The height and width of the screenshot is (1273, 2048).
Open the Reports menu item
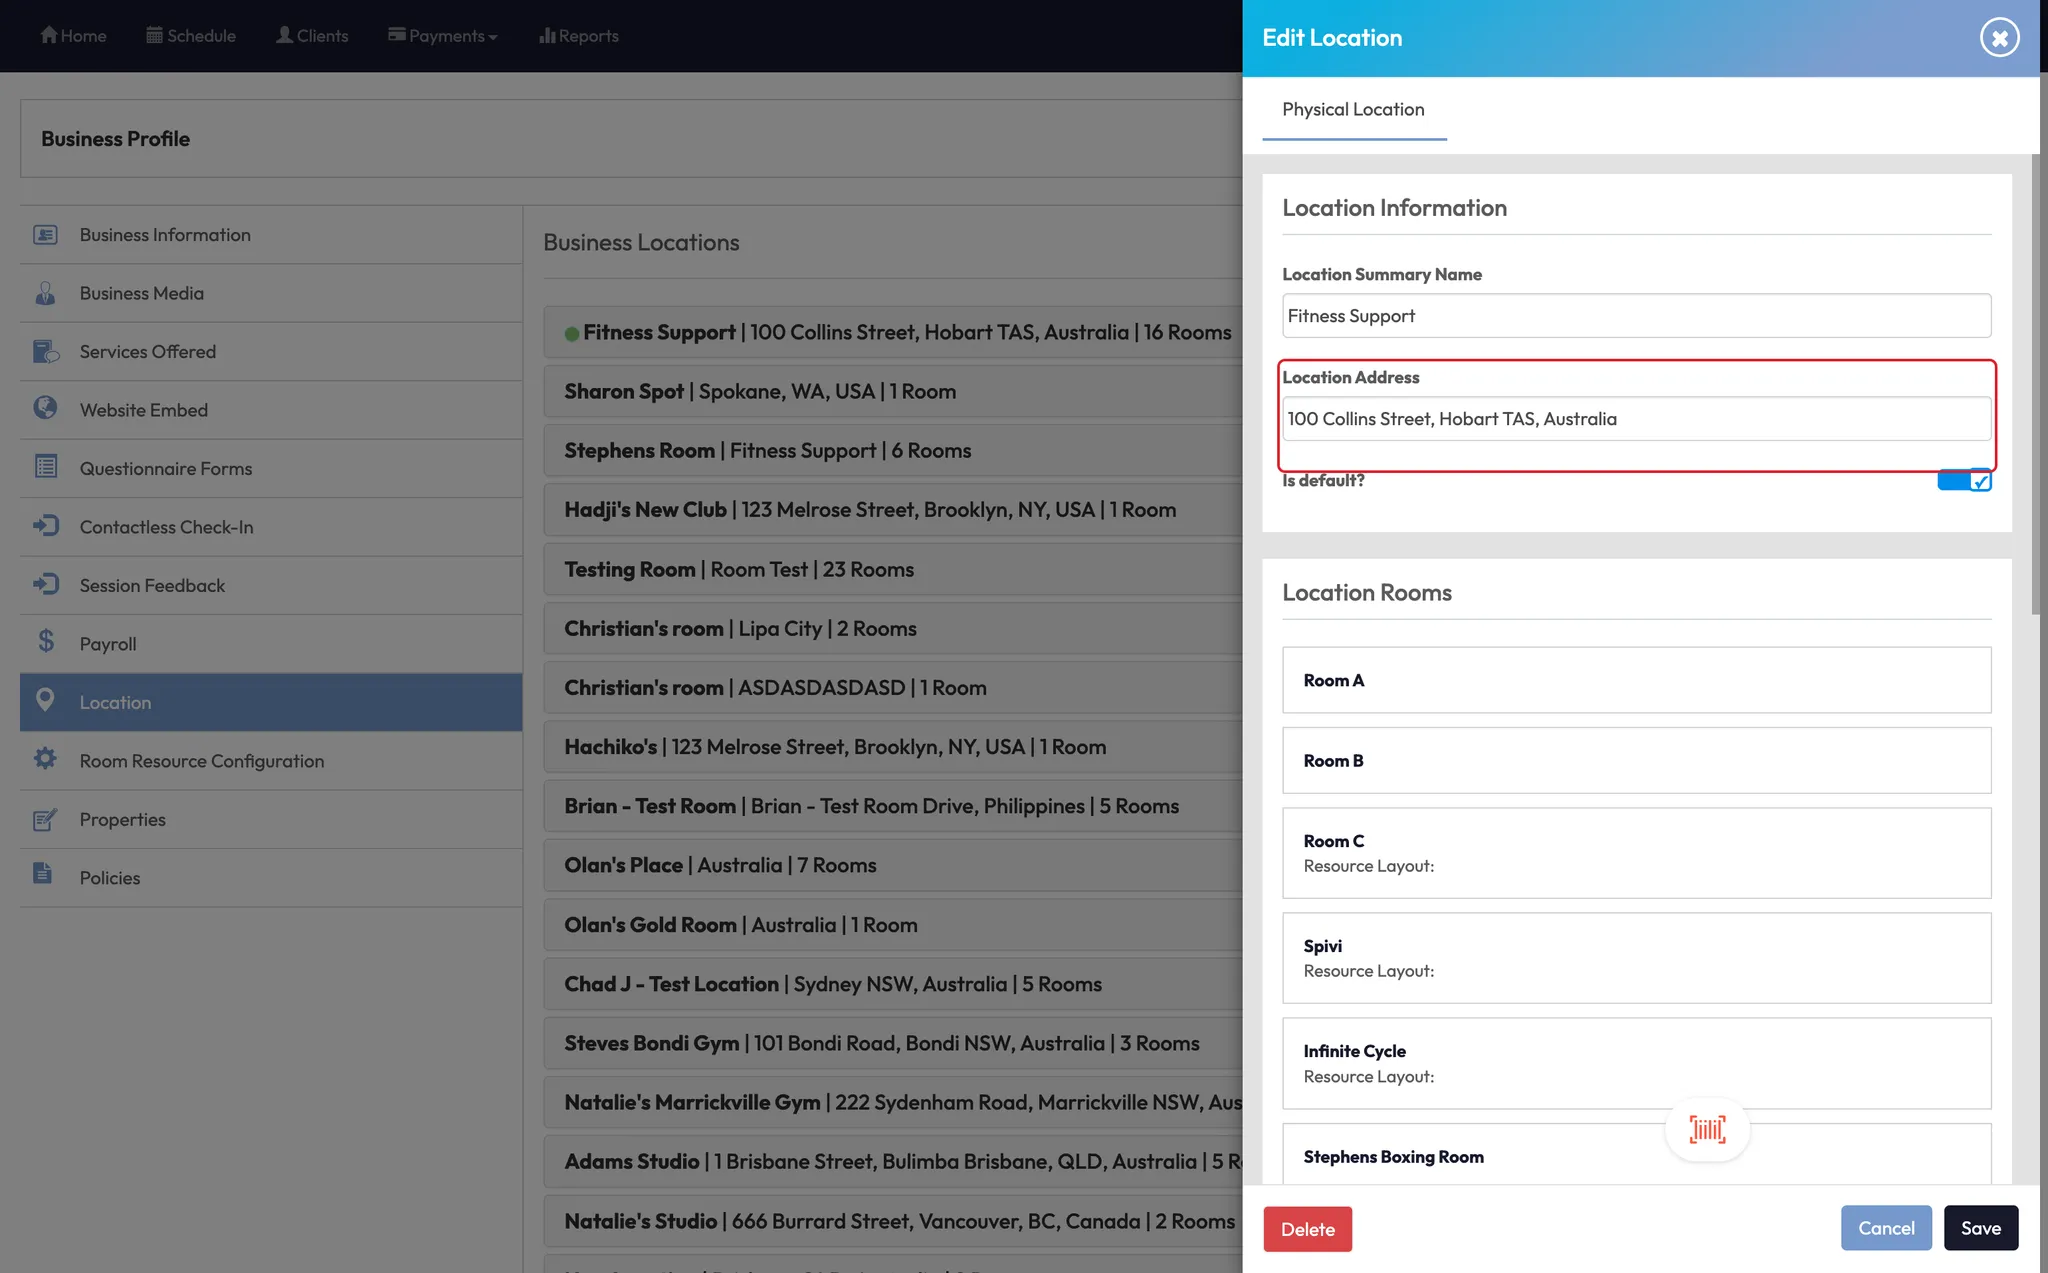(579, 36)
